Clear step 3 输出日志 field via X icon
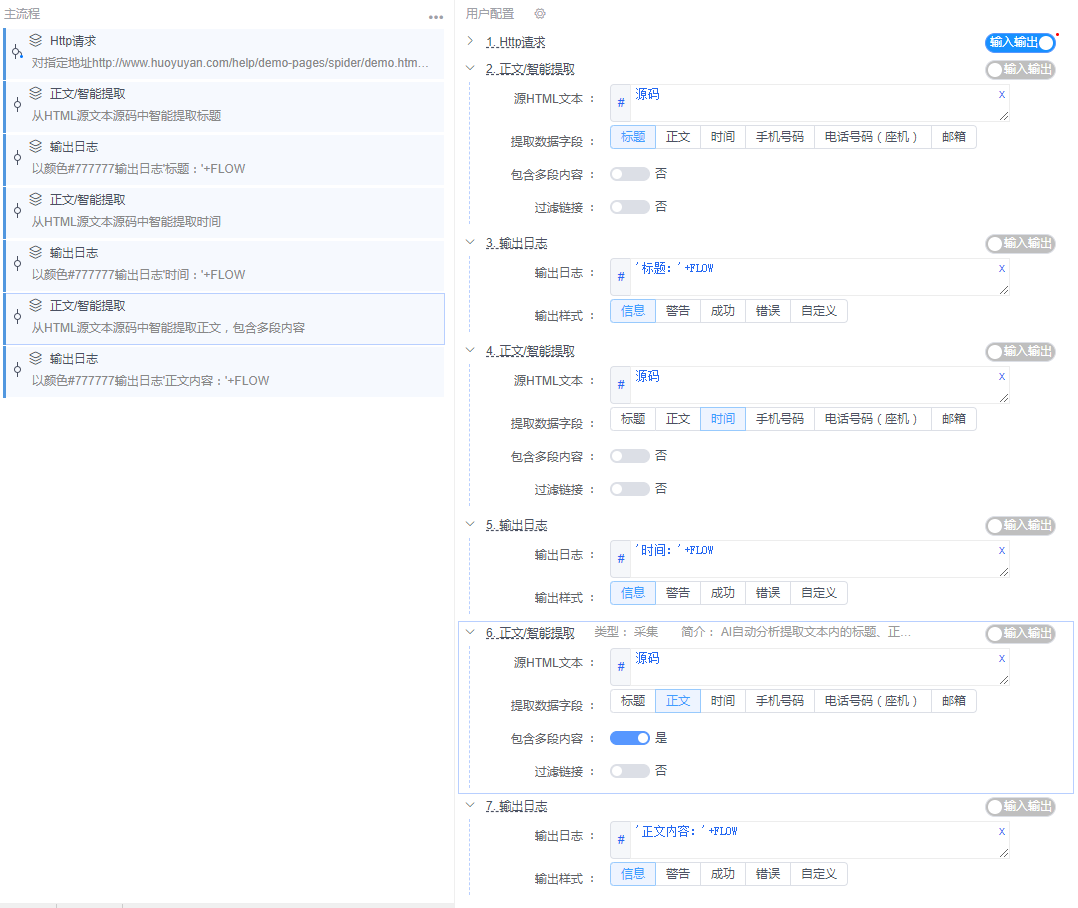The height and width of the screenshot is (908, 1078). point(1001,268)
